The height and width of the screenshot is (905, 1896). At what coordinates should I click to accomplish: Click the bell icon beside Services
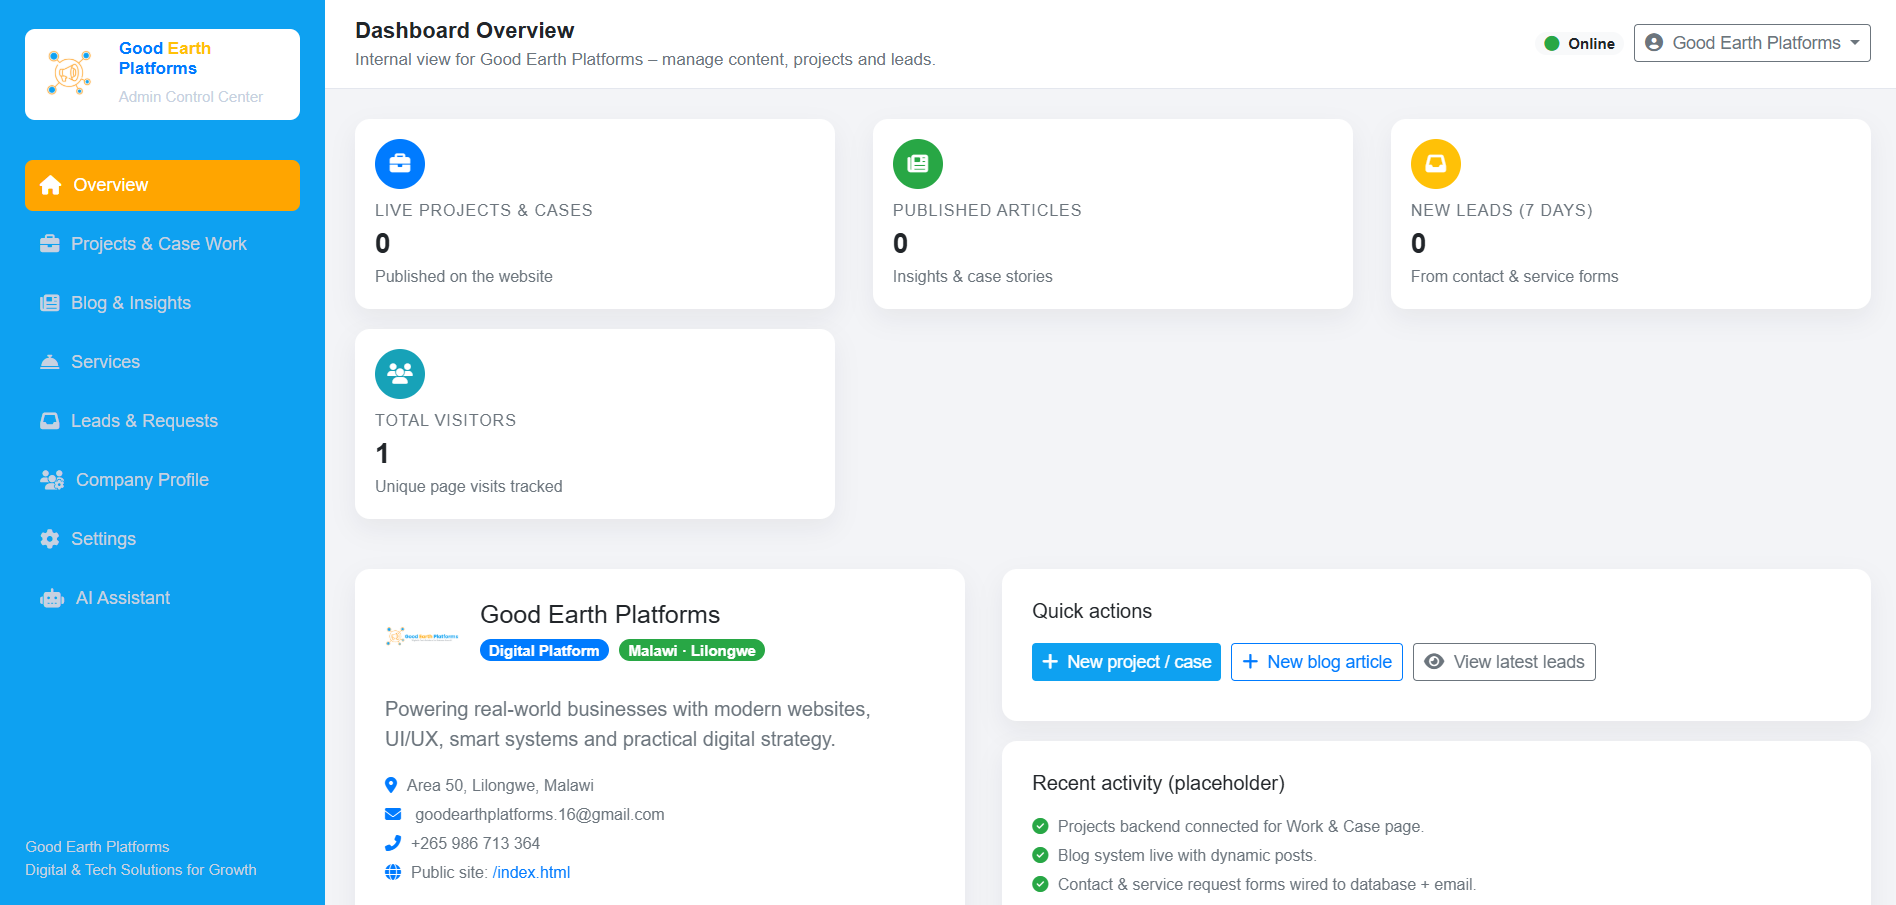[x=49, y=362]
